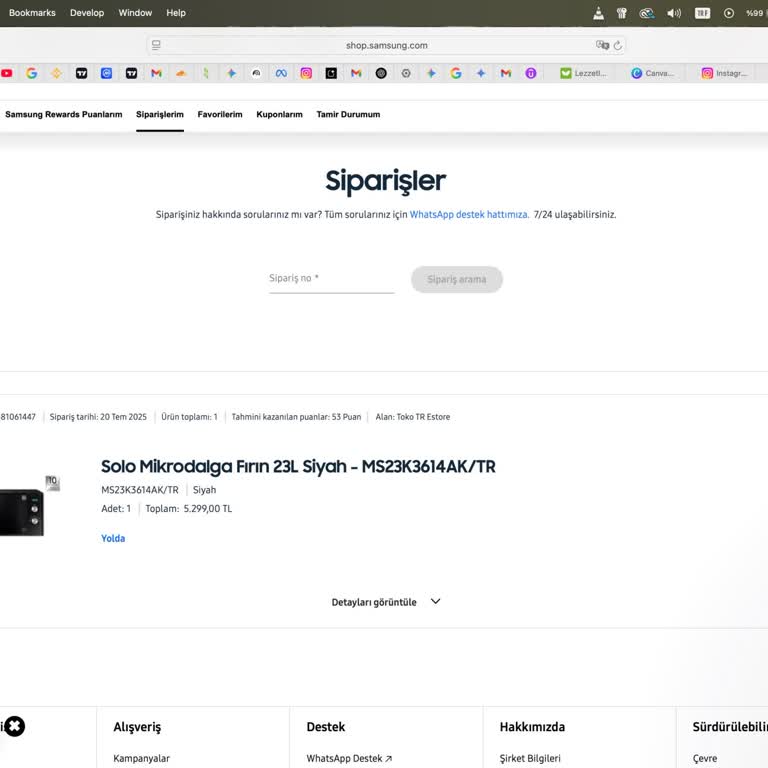Image resolution: width=768 pixels, height=768 pixels.
Task: Click the shop.samsung.com address bar
Action: coord(386,45)
